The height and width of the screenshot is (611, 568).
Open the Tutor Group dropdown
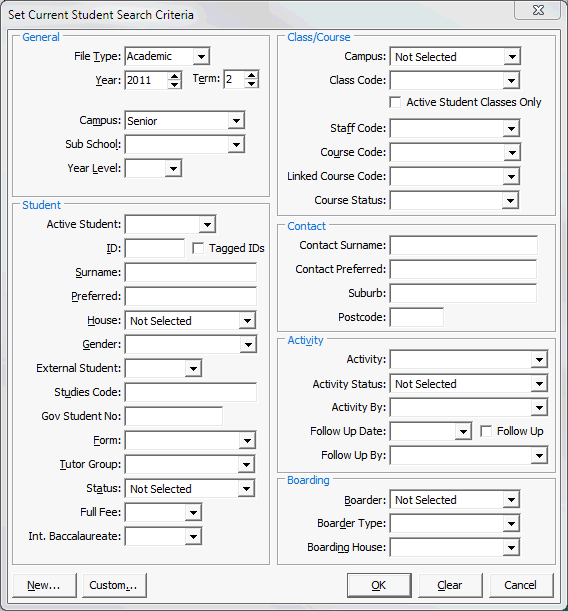point(247,464)
